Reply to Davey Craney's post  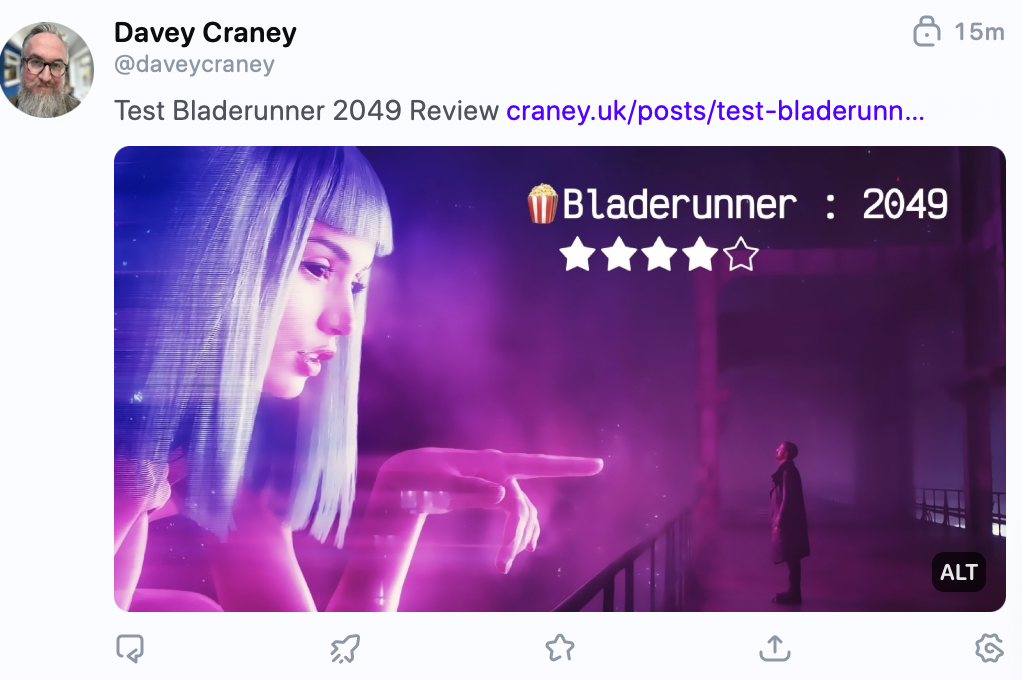pyautogui.click(x=130, y=649)
